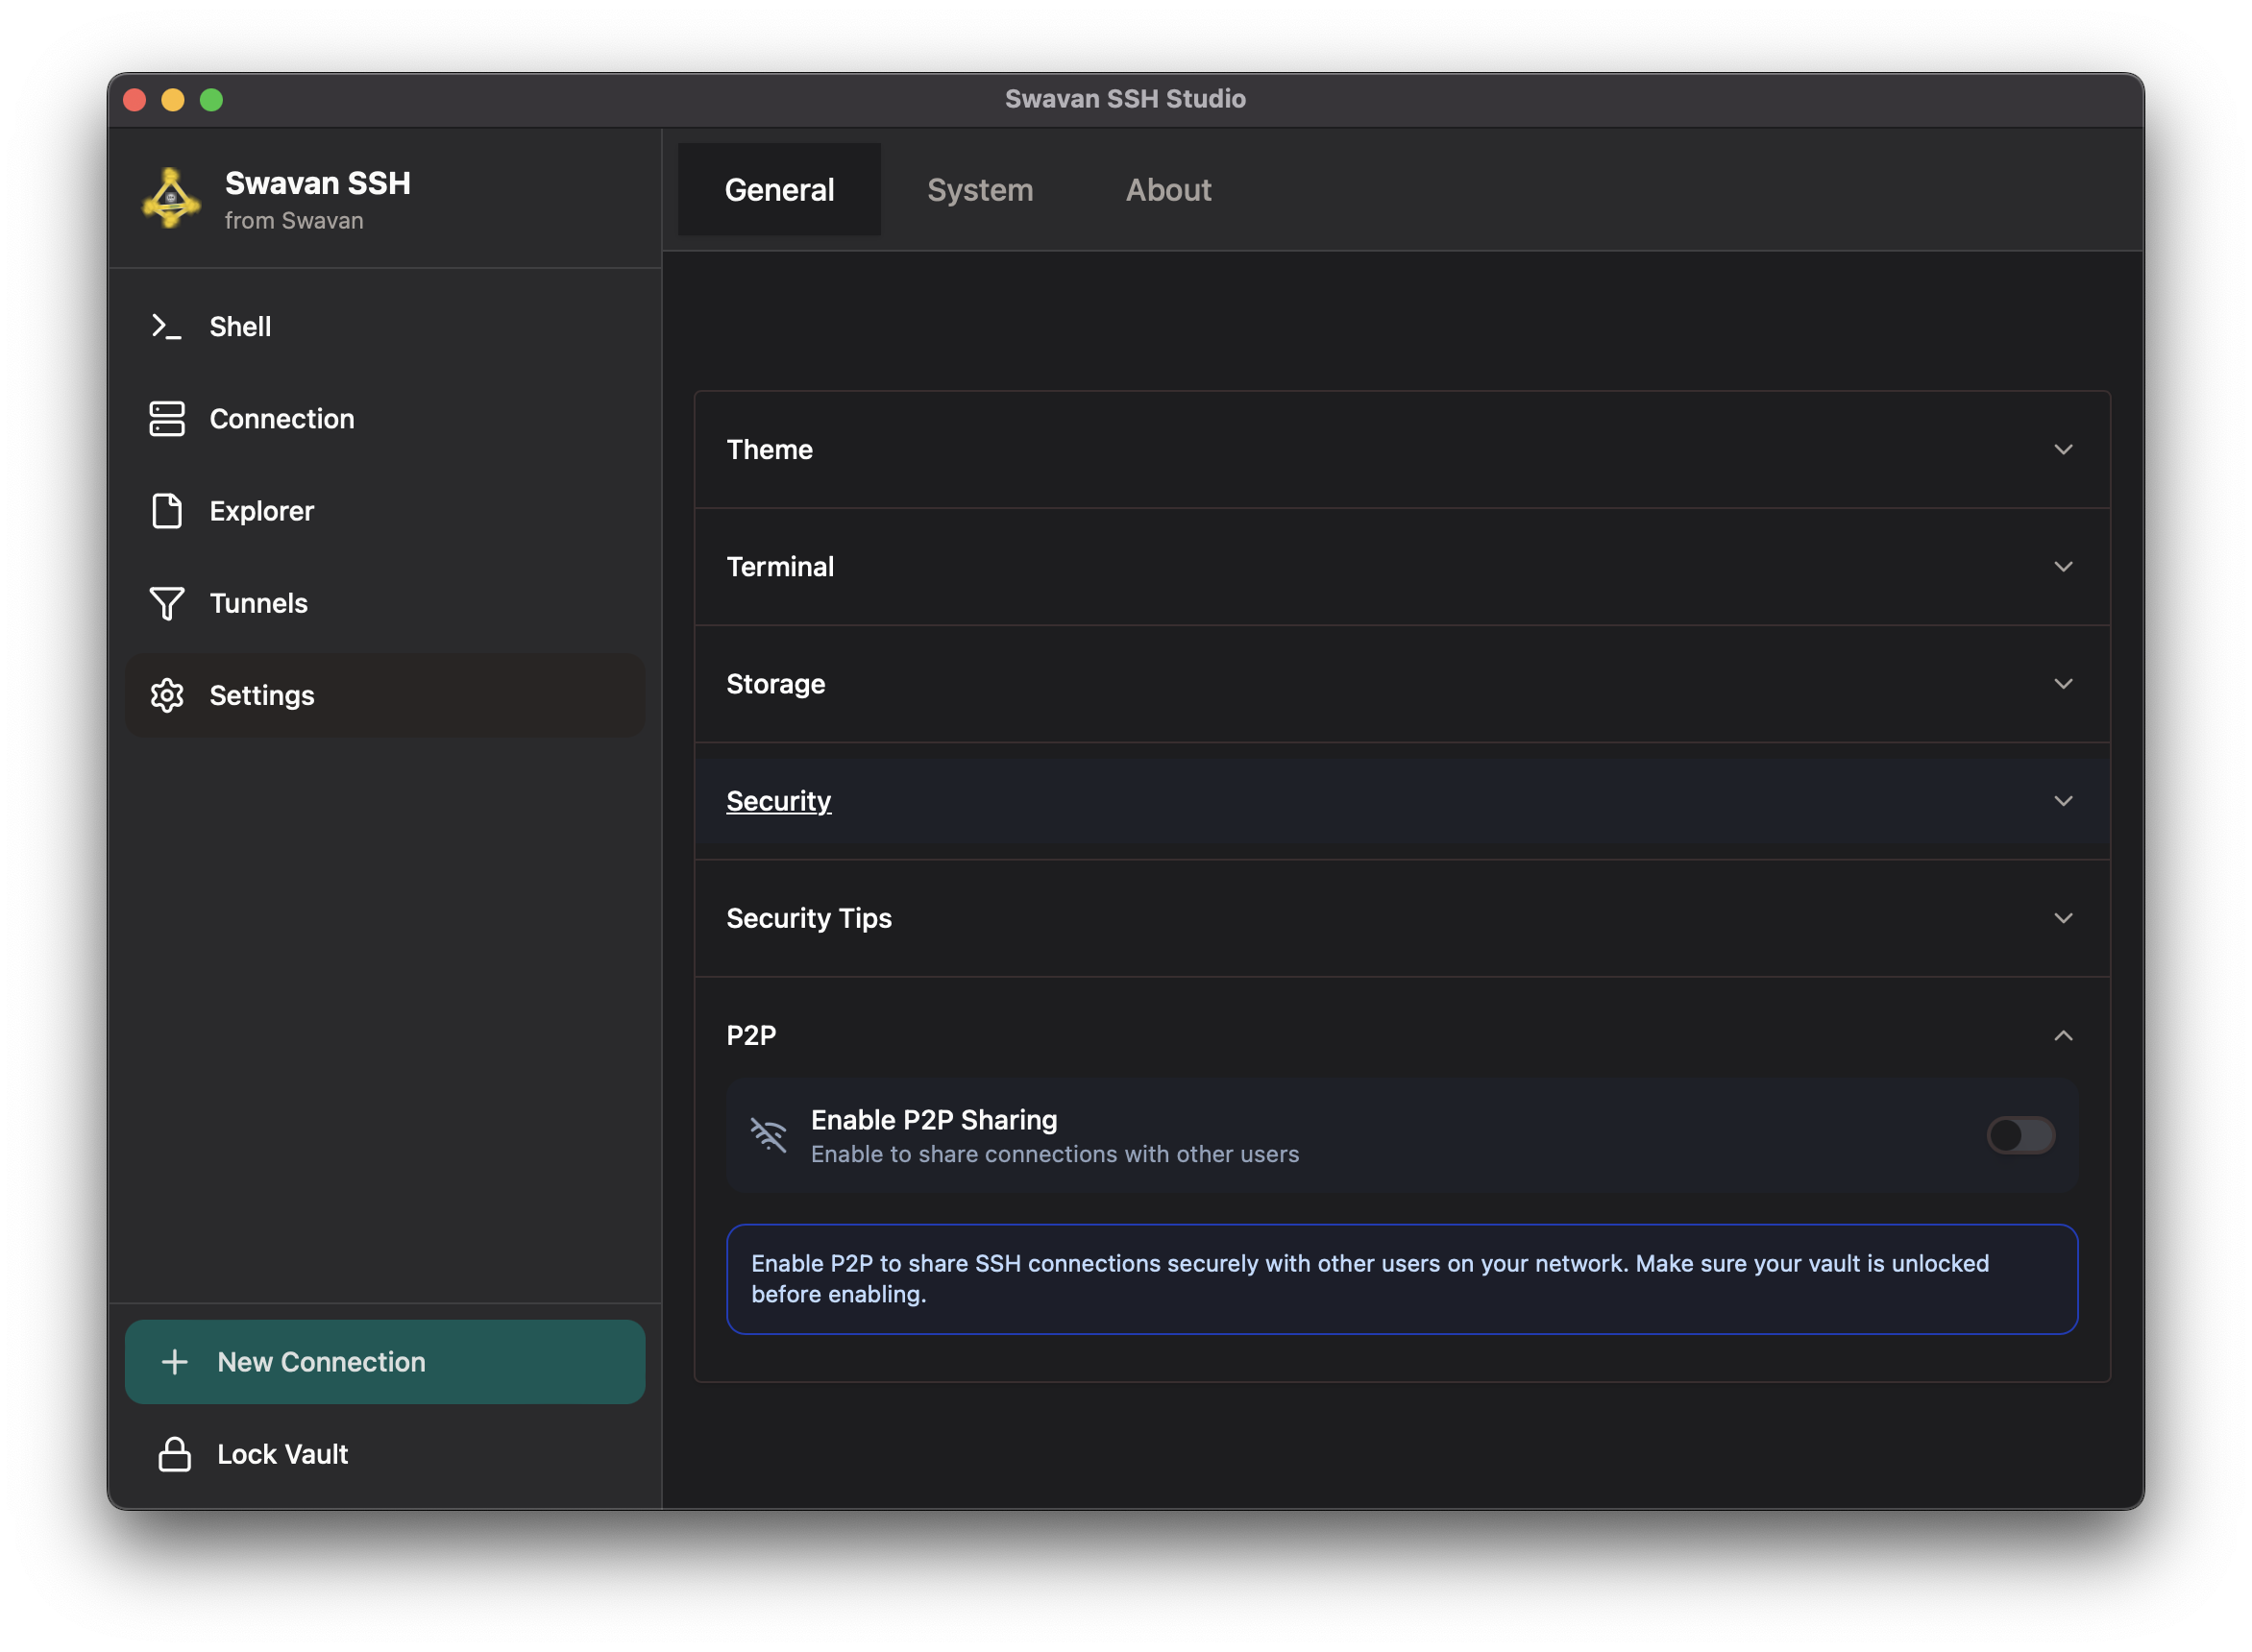Open the Security settings section
The width and height of the screenshot is (2252, 1652).
779,801
